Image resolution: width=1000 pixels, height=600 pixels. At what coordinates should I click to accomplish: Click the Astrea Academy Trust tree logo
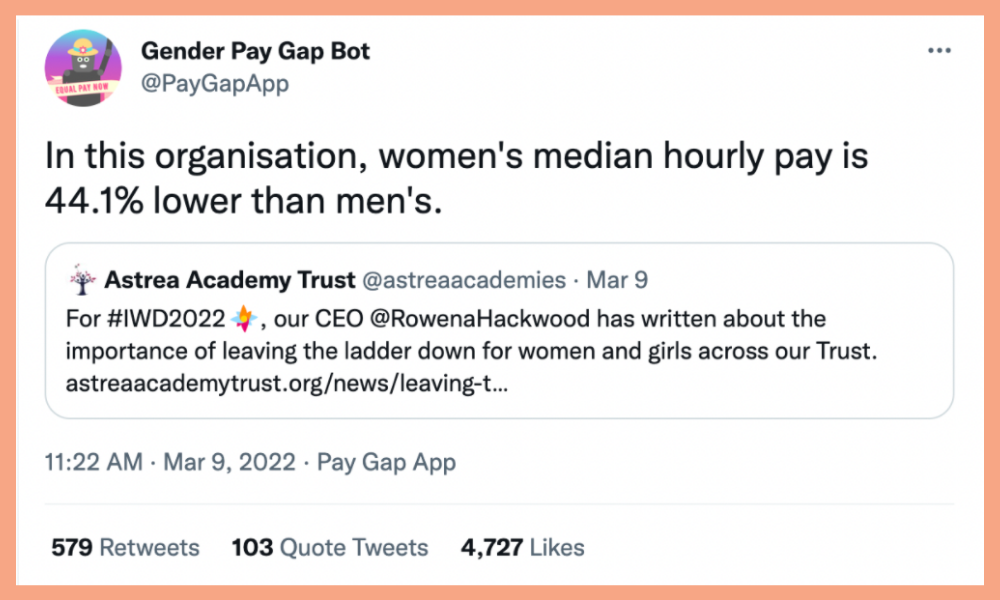pos(82,280)
